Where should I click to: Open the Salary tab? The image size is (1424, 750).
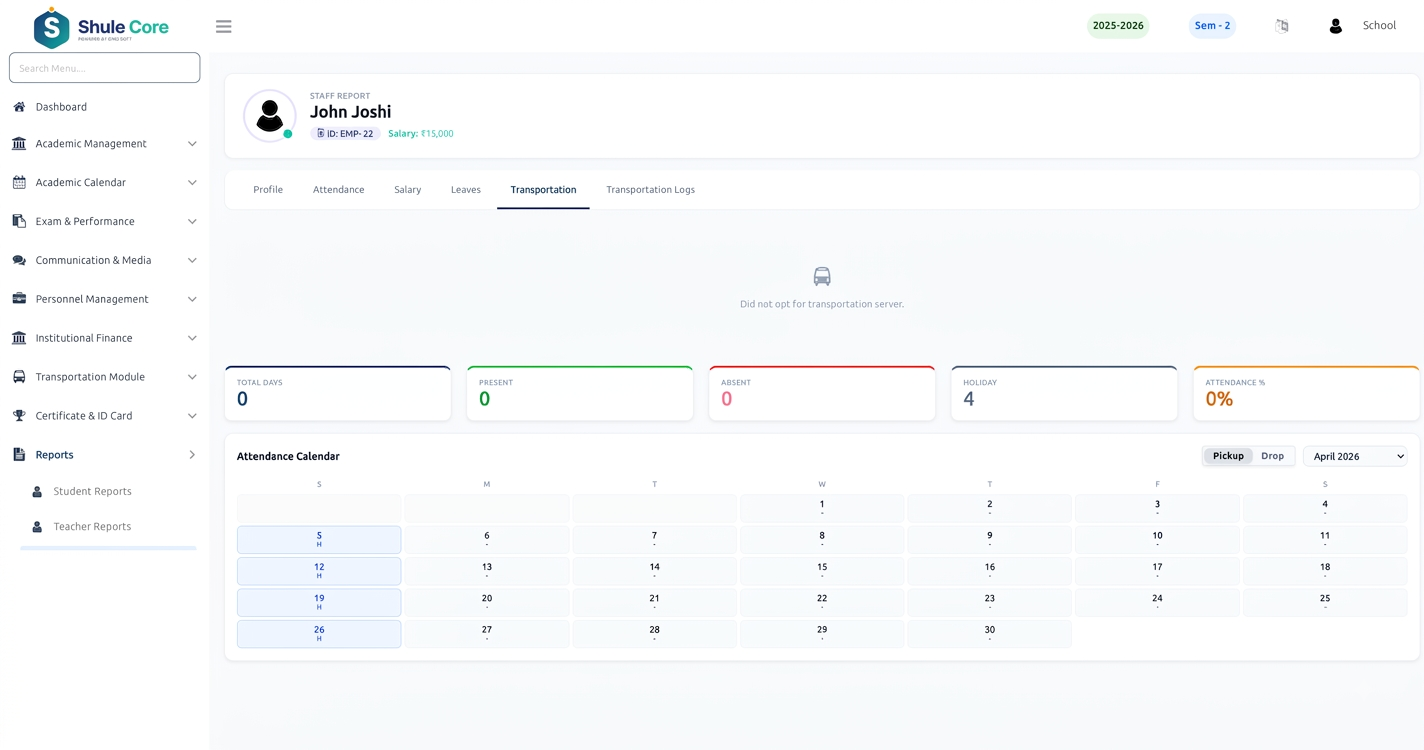tap(407, 190)
